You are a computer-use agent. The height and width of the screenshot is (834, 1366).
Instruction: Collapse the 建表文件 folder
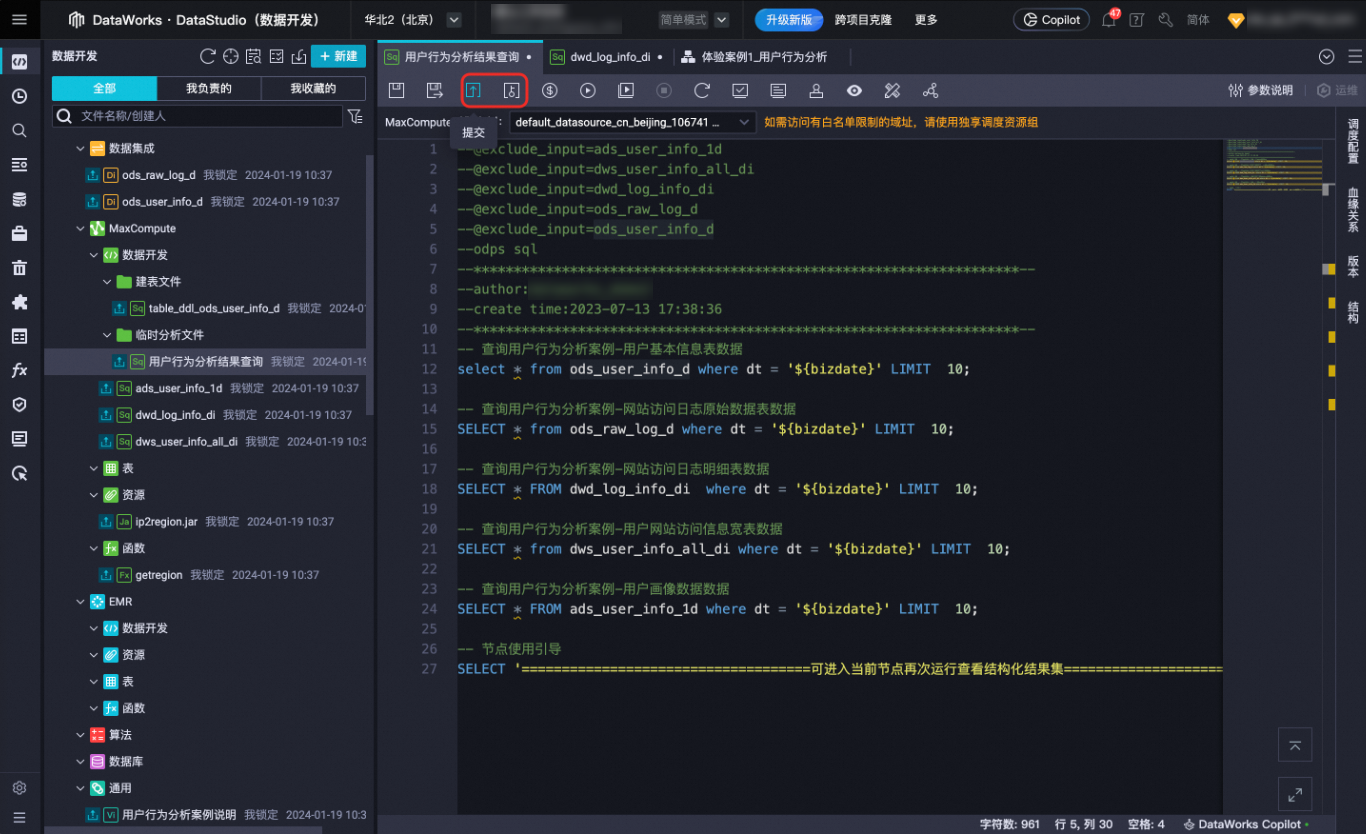pos(108,282)
